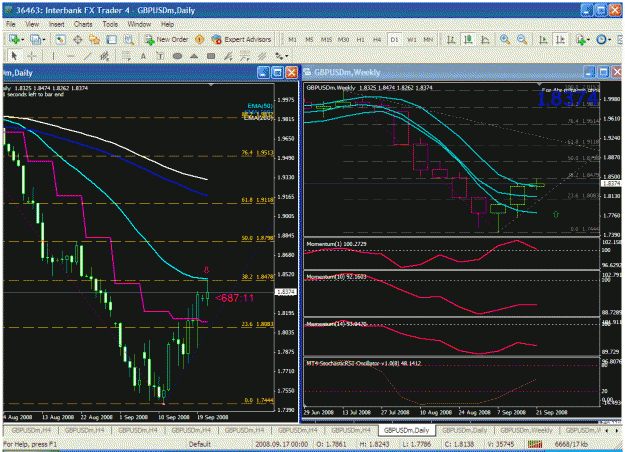
Task: Open the Help menu
Action: pyautogui.click(x=167, y=24)
